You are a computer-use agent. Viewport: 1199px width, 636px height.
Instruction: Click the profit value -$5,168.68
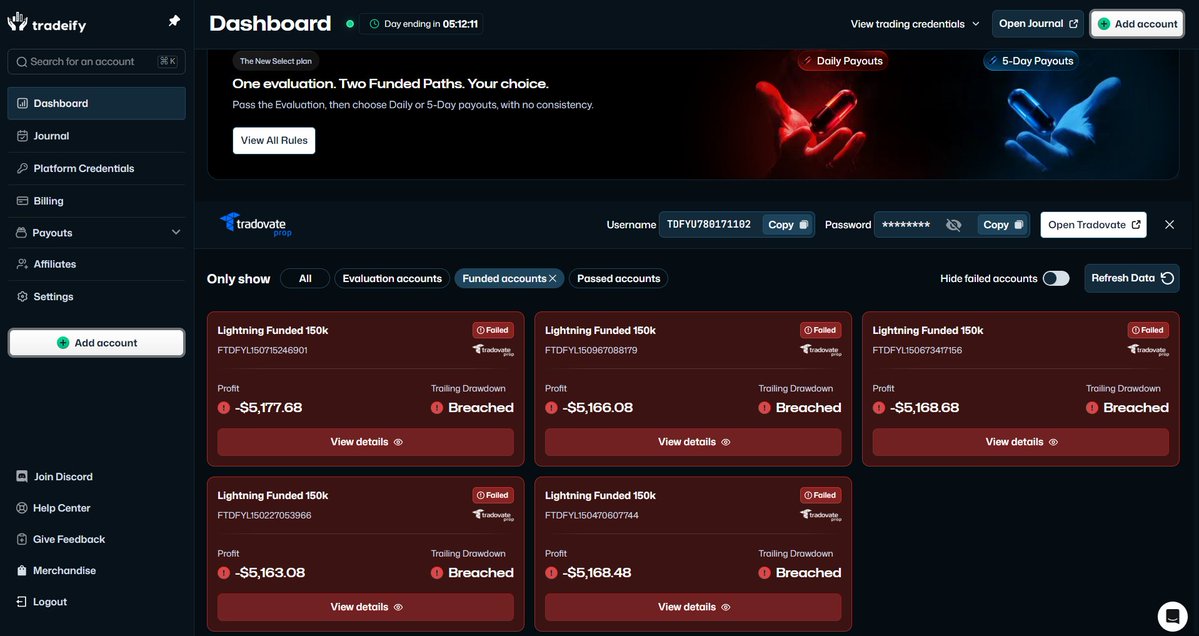(924, 407)
